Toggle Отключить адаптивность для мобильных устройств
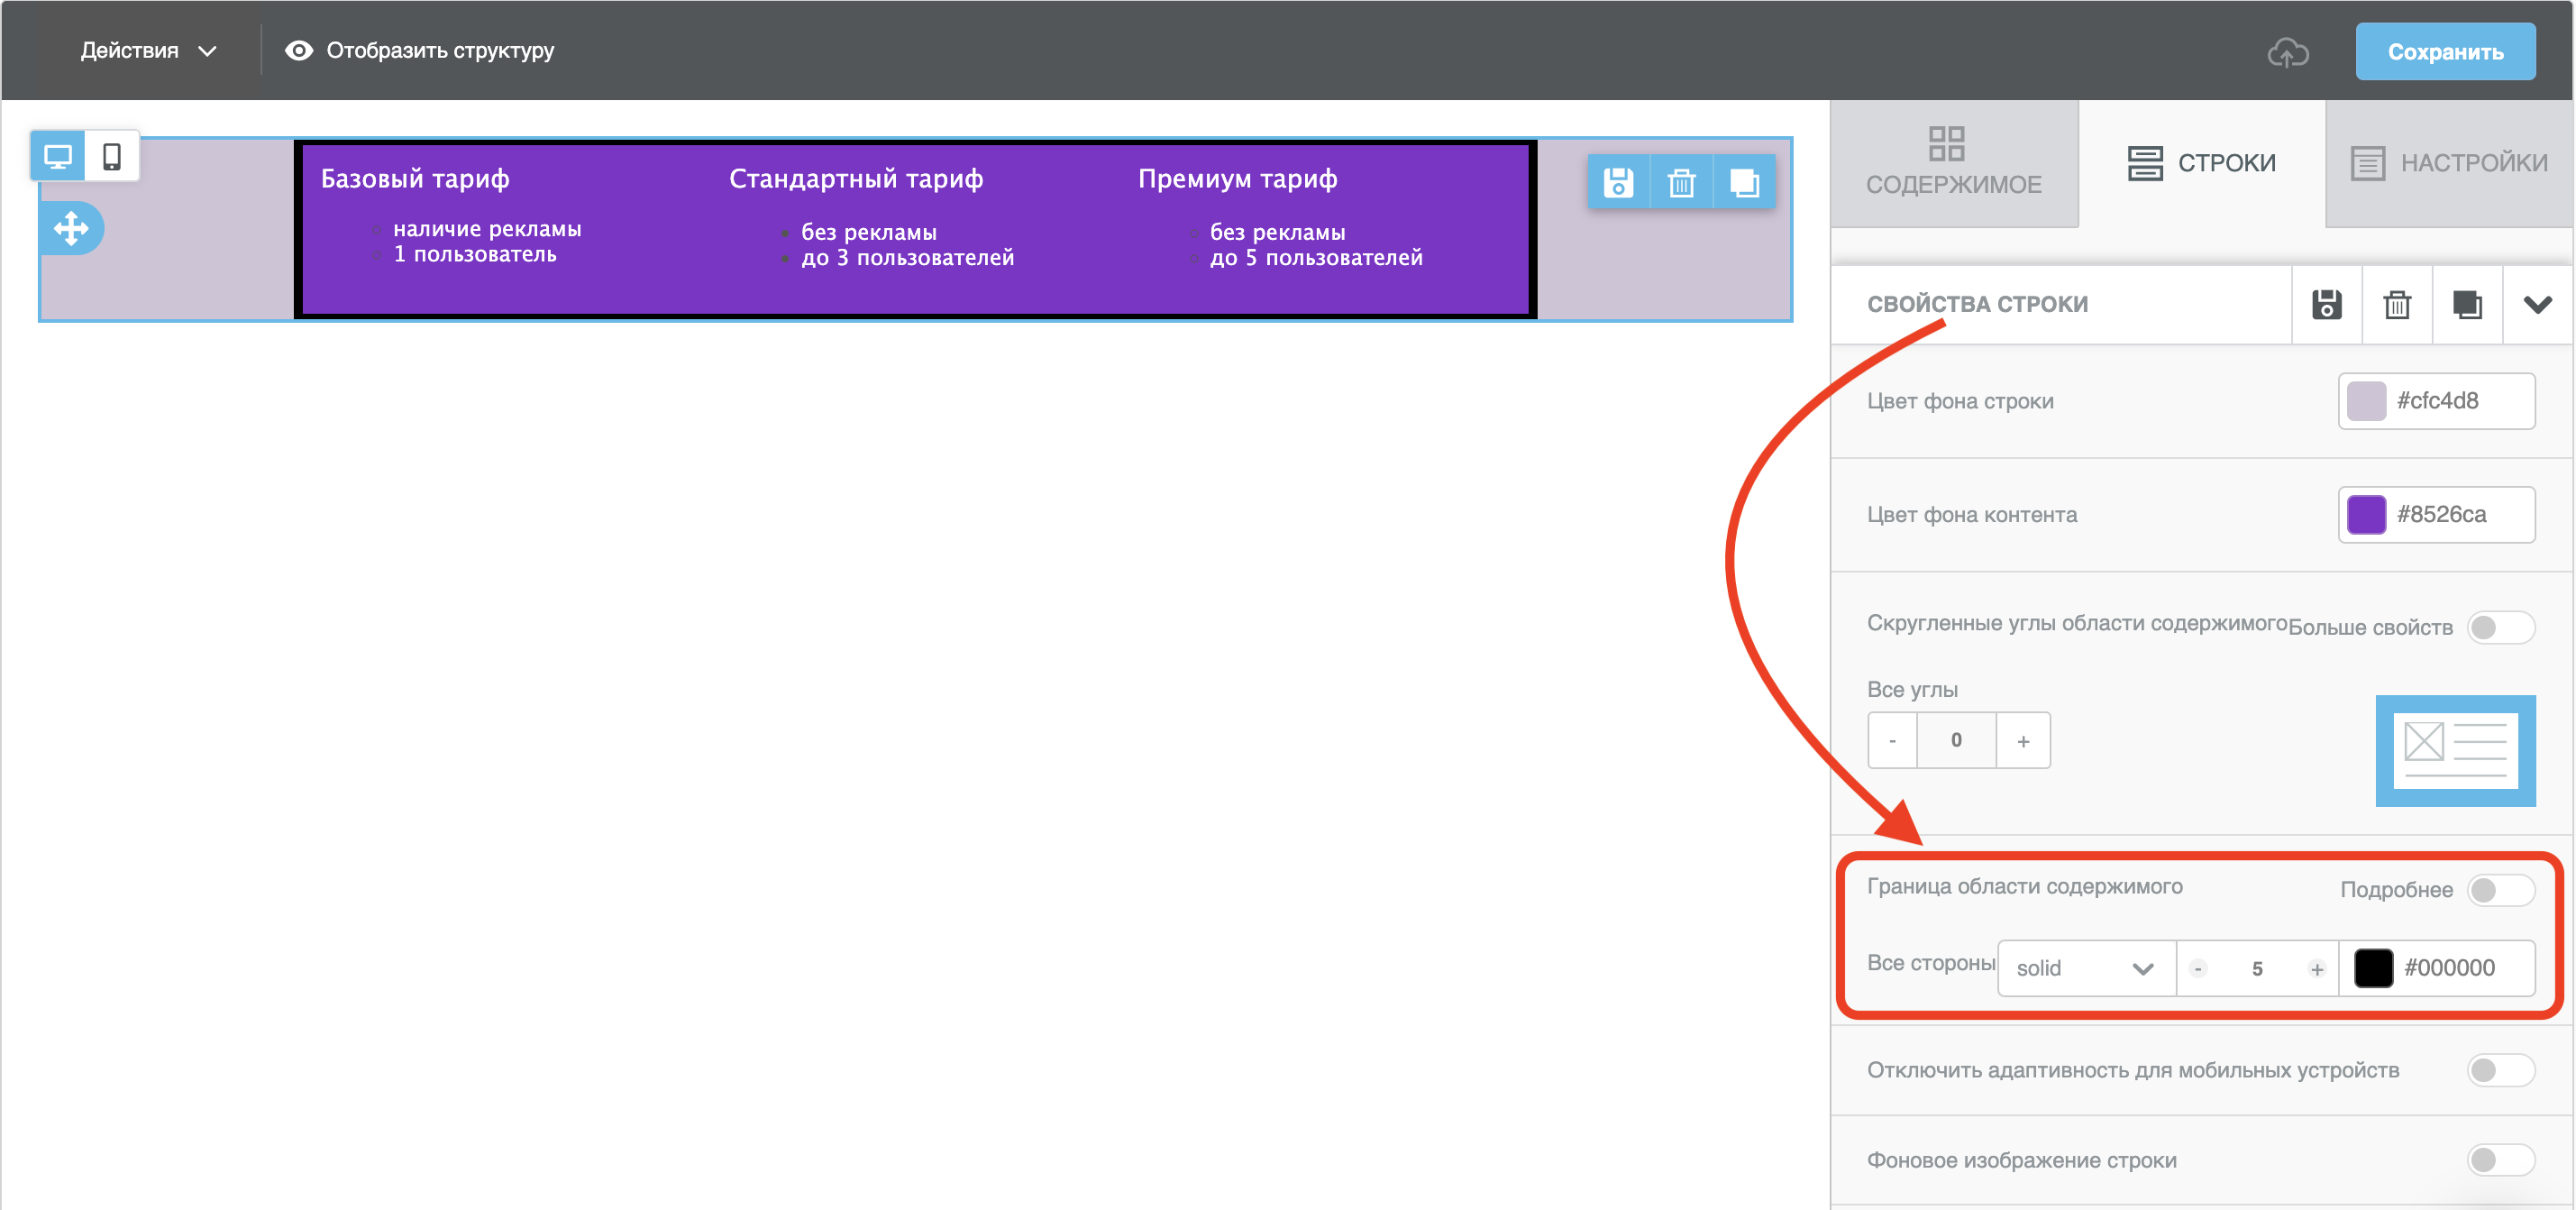Viewport: 2576px width, 1210px height. click(x=2500, y=1070)
